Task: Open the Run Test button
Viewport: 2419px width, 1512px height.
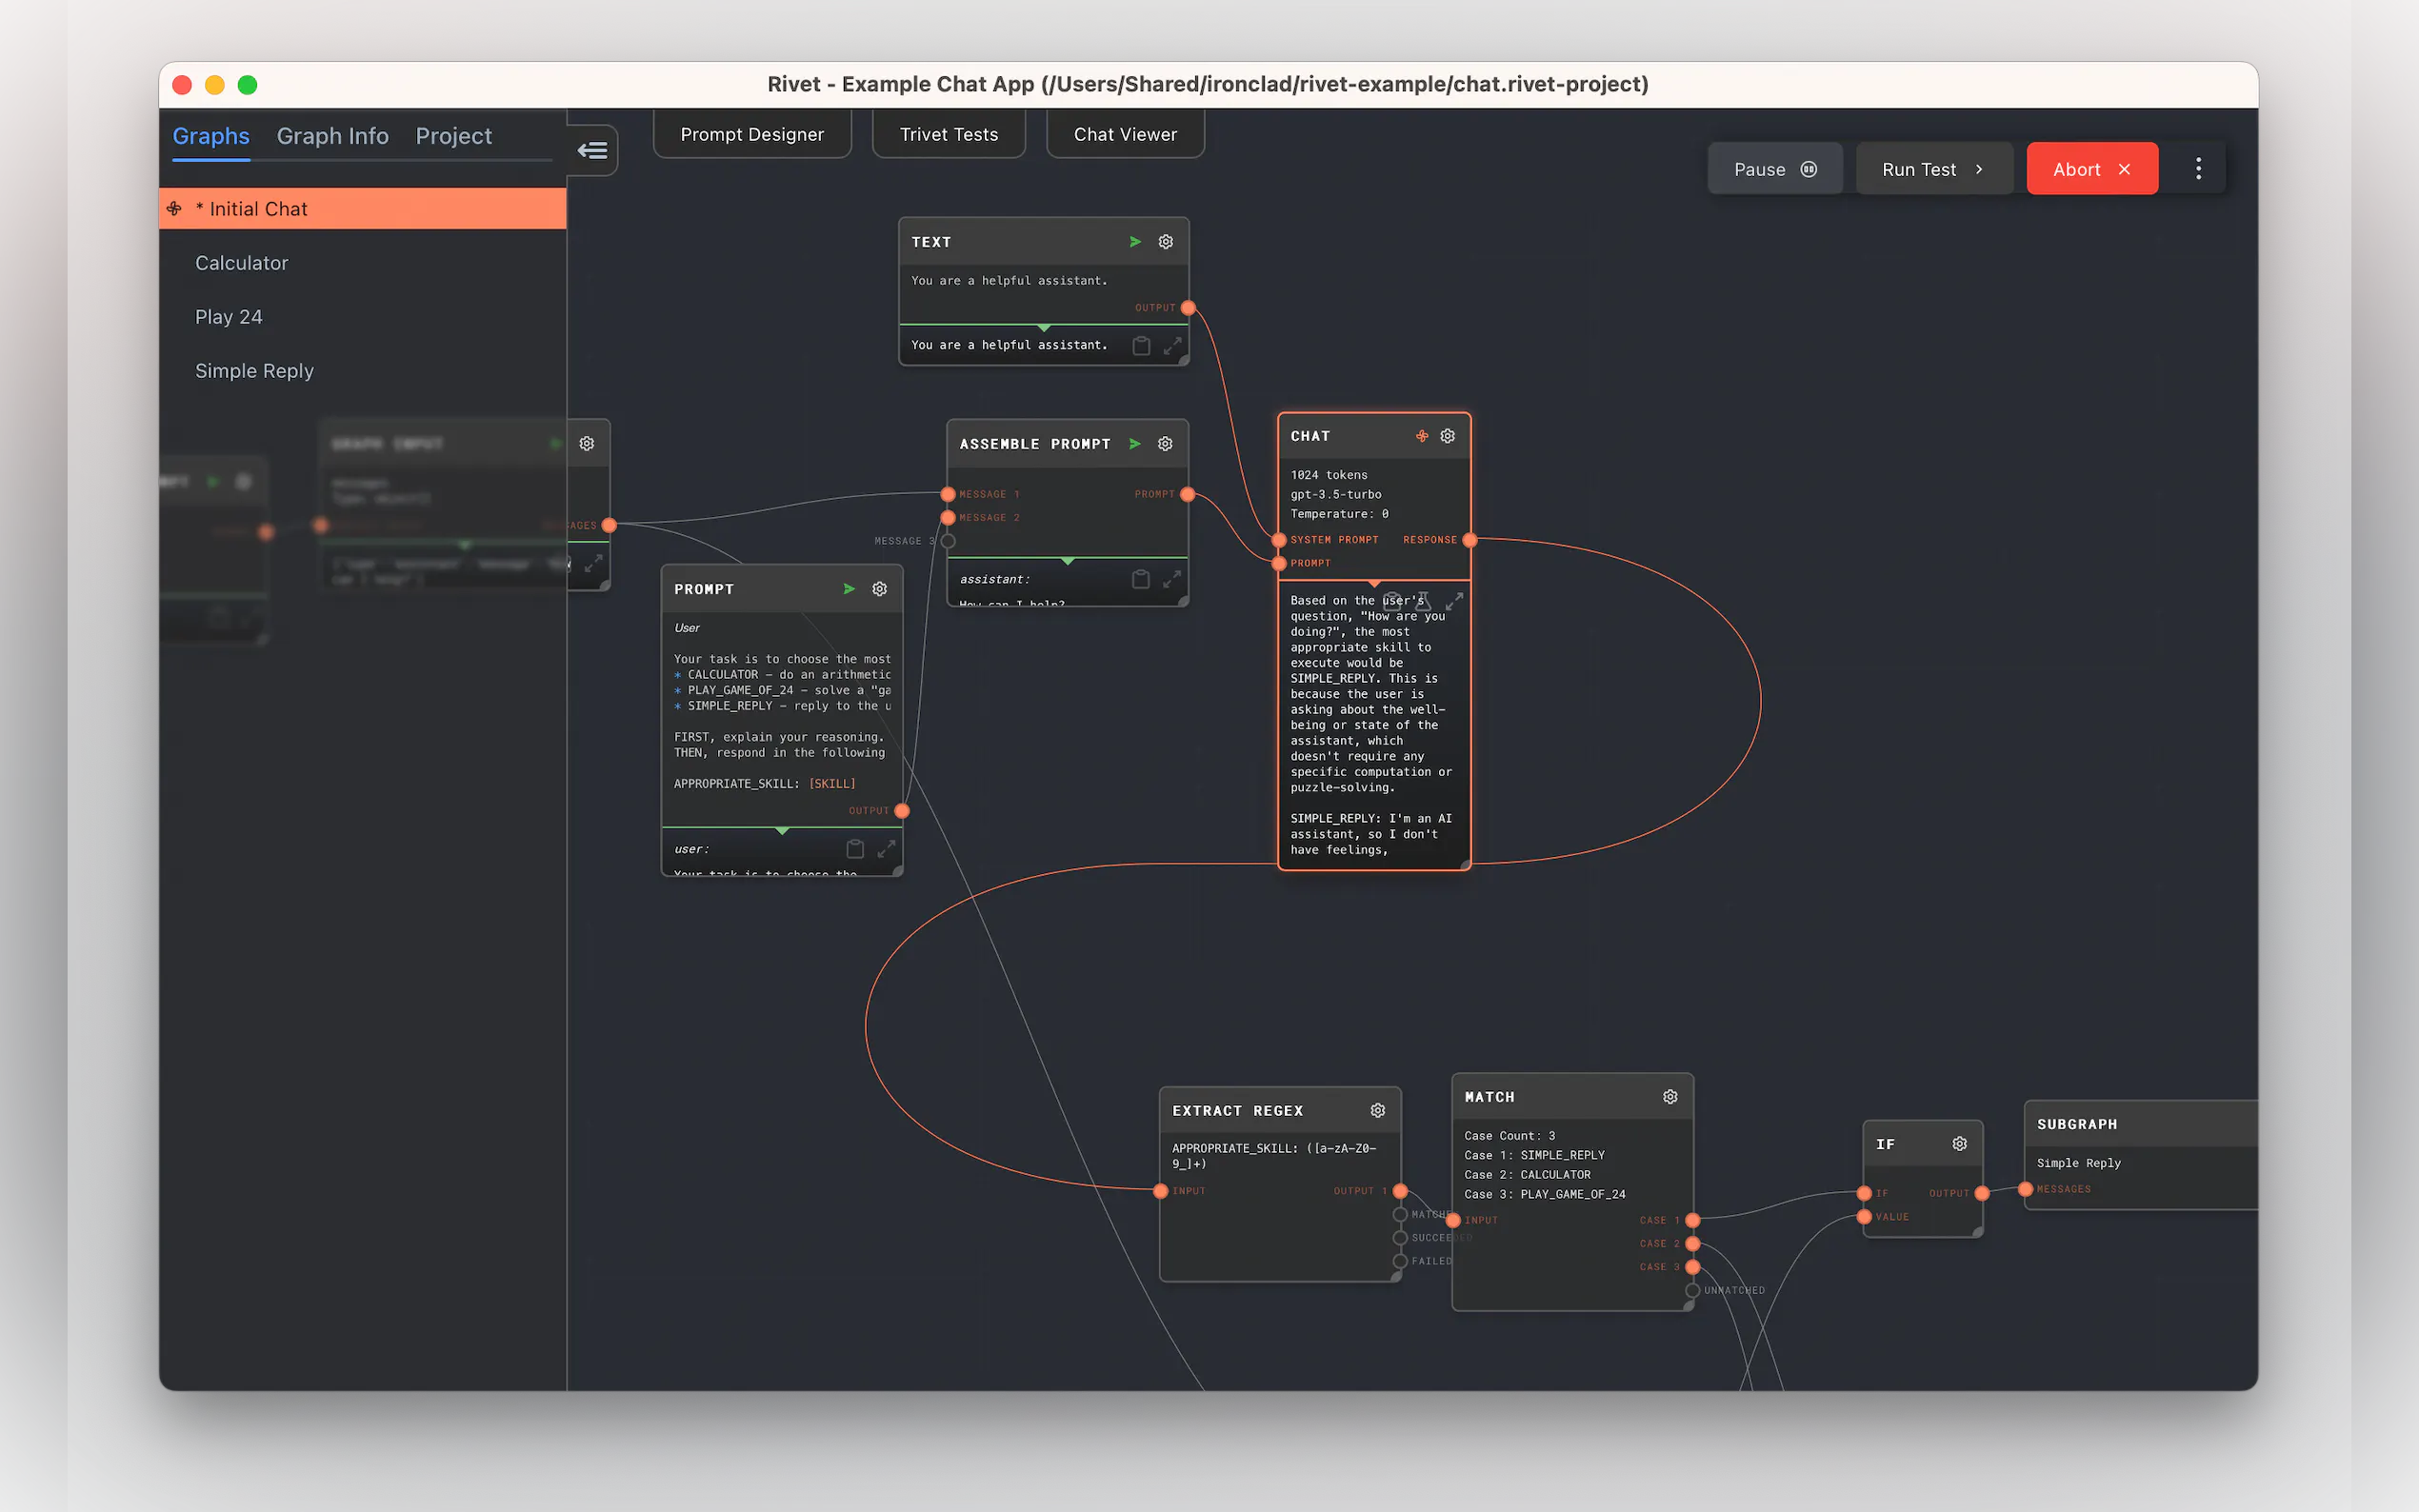Action: point(1932,169)
